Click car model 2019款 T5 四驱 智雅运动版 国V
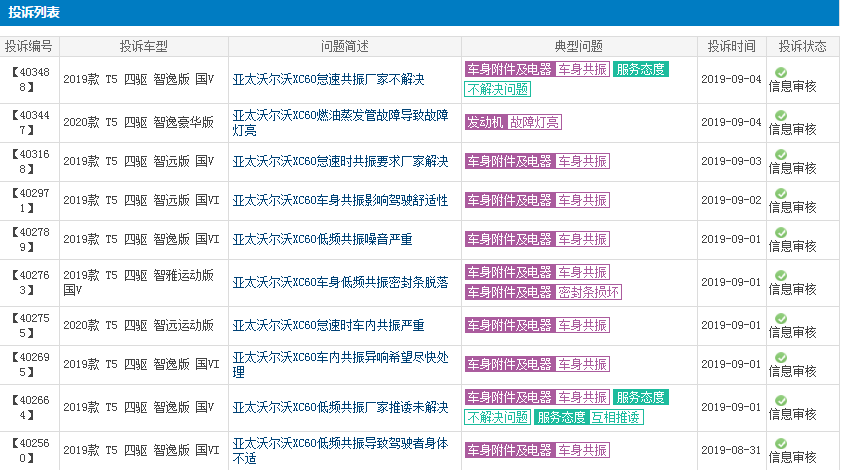The height and width of the screenshot is (470, 841). pyautogui.click(x=138, y=283)
